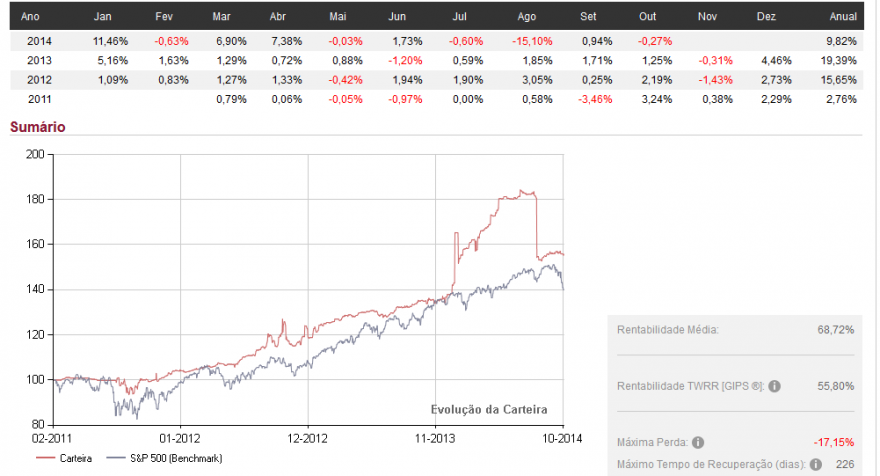Image resolution: width=880 pixels, height=476 pixels.
Task: Toggle the S&P 500 (Benchmark) legend entry
Action: tap(164, 458)
